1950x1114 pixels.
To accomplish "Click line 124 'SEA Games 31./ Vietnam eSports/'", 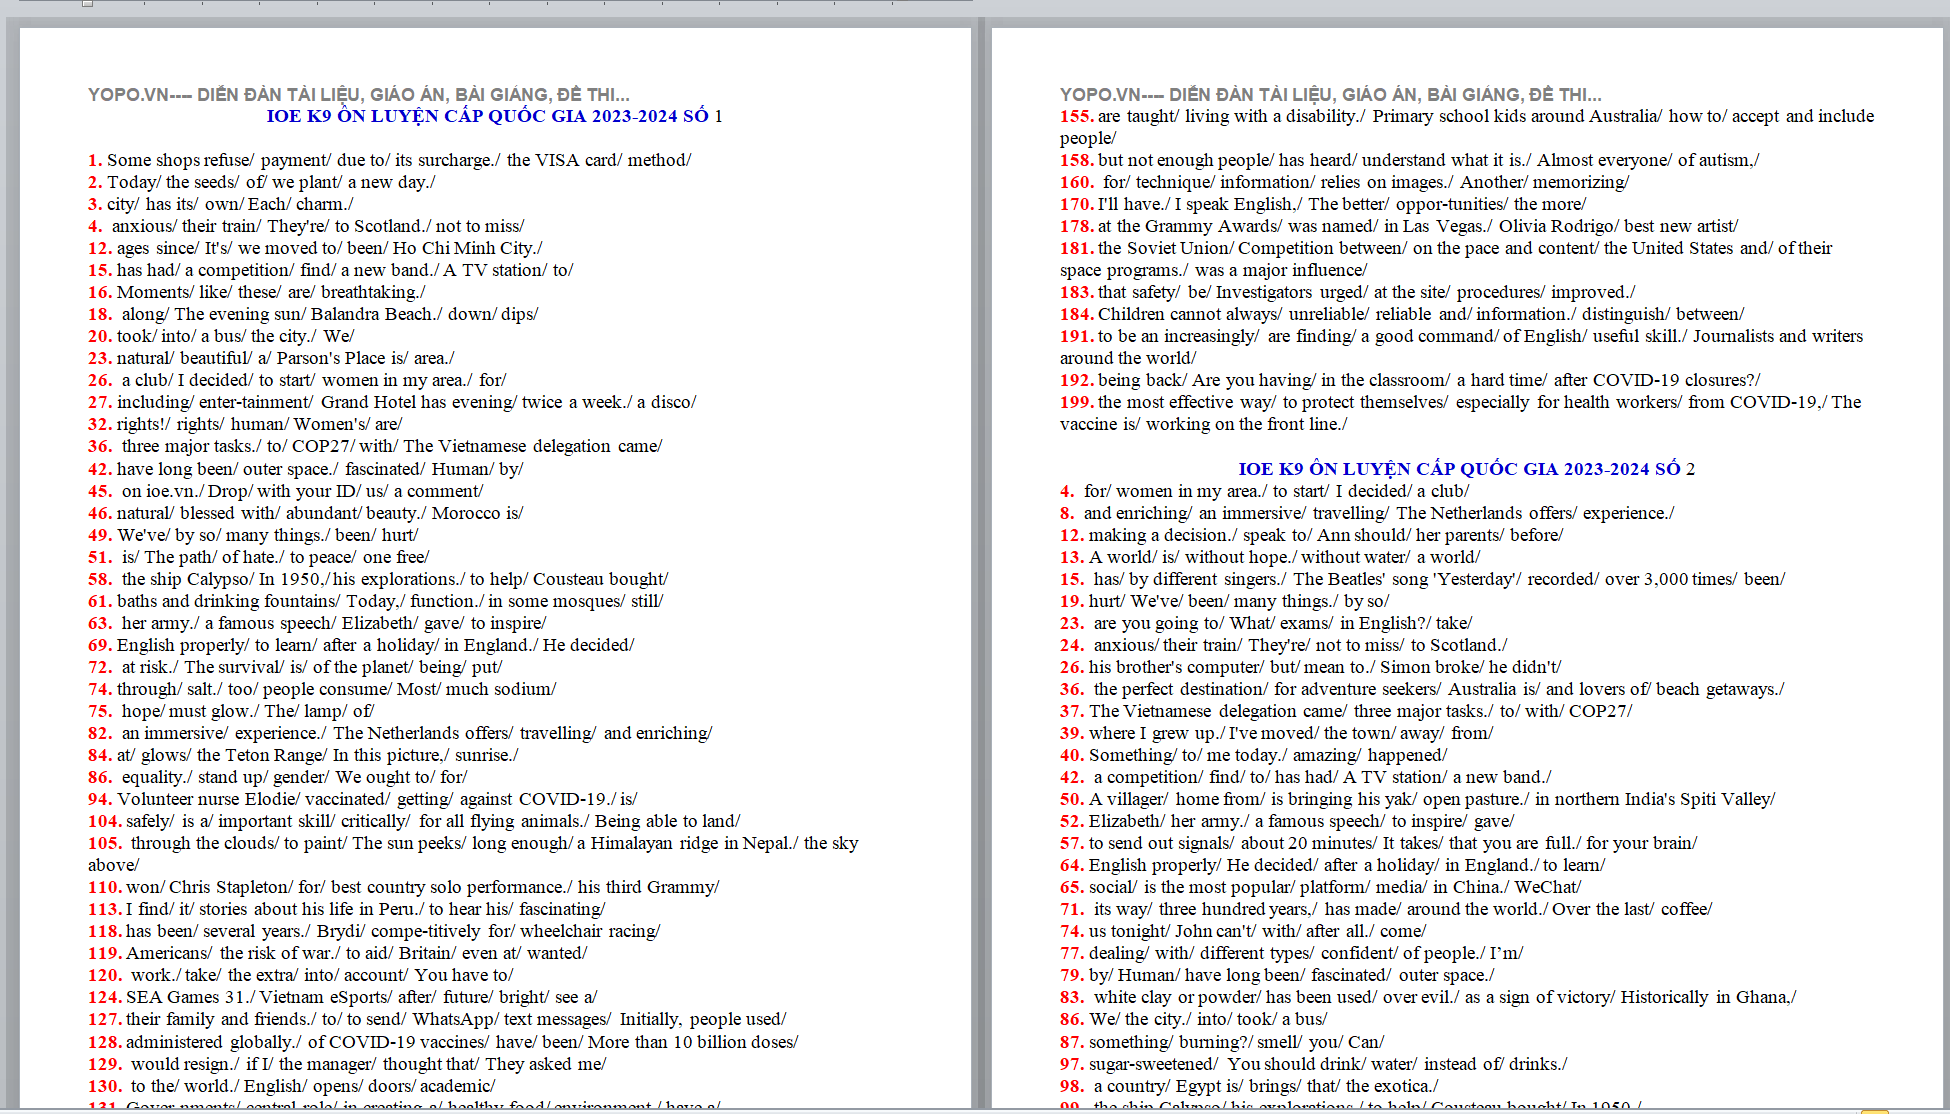I will (343, 997).
